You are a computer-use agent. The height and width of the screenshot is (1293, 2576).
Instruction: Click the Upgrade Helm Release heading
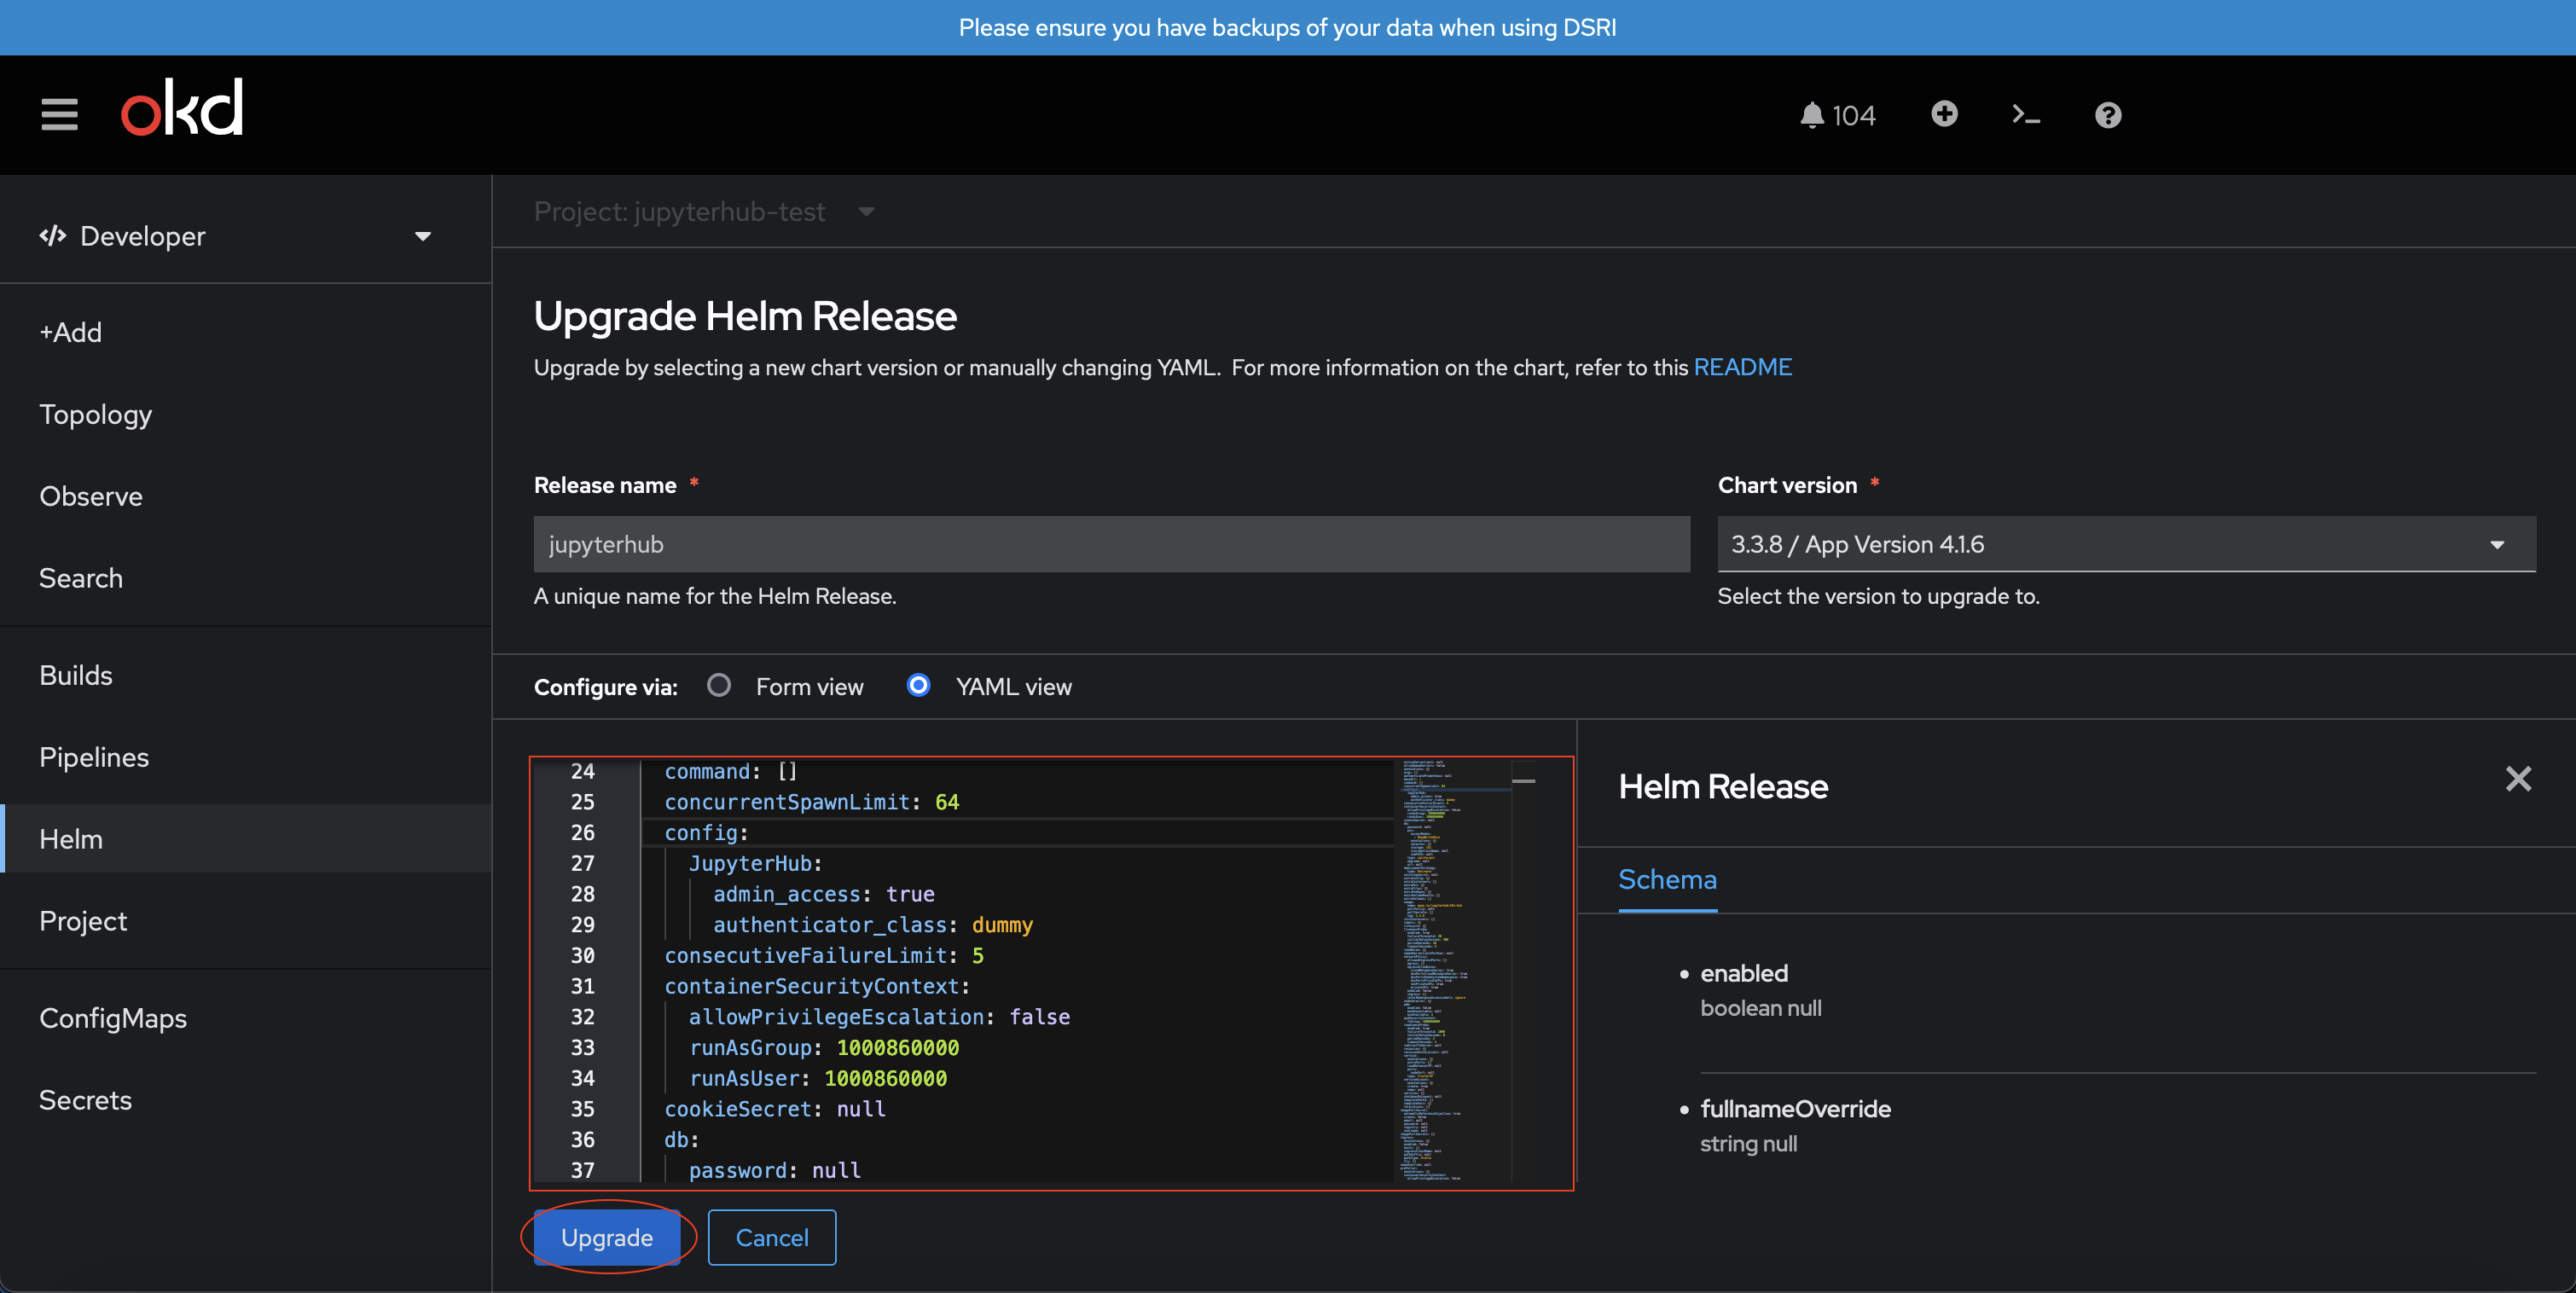pos(745,316)
